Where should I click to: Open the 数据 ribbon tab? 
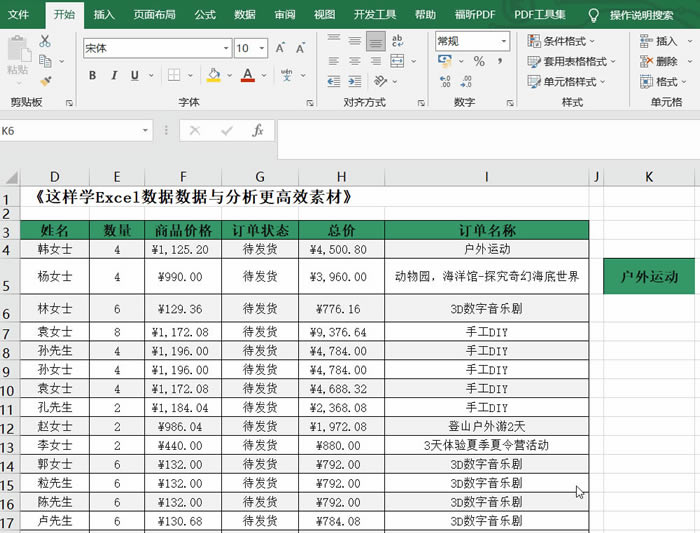coord(245,15)
